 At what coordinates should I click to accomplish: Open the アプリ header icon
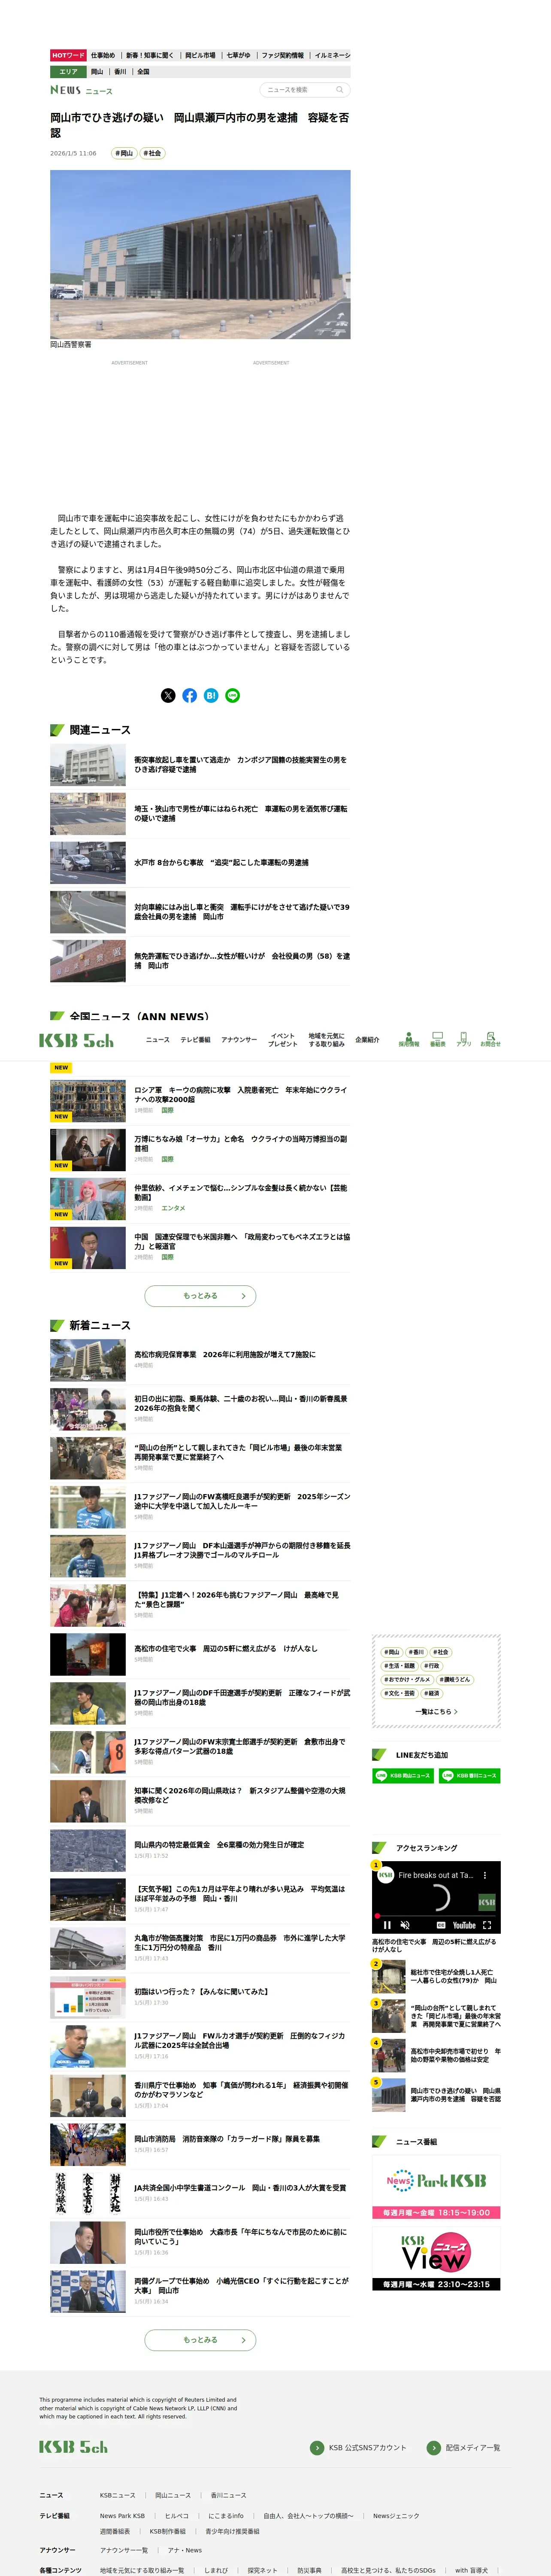click(x=463, y=1039)
